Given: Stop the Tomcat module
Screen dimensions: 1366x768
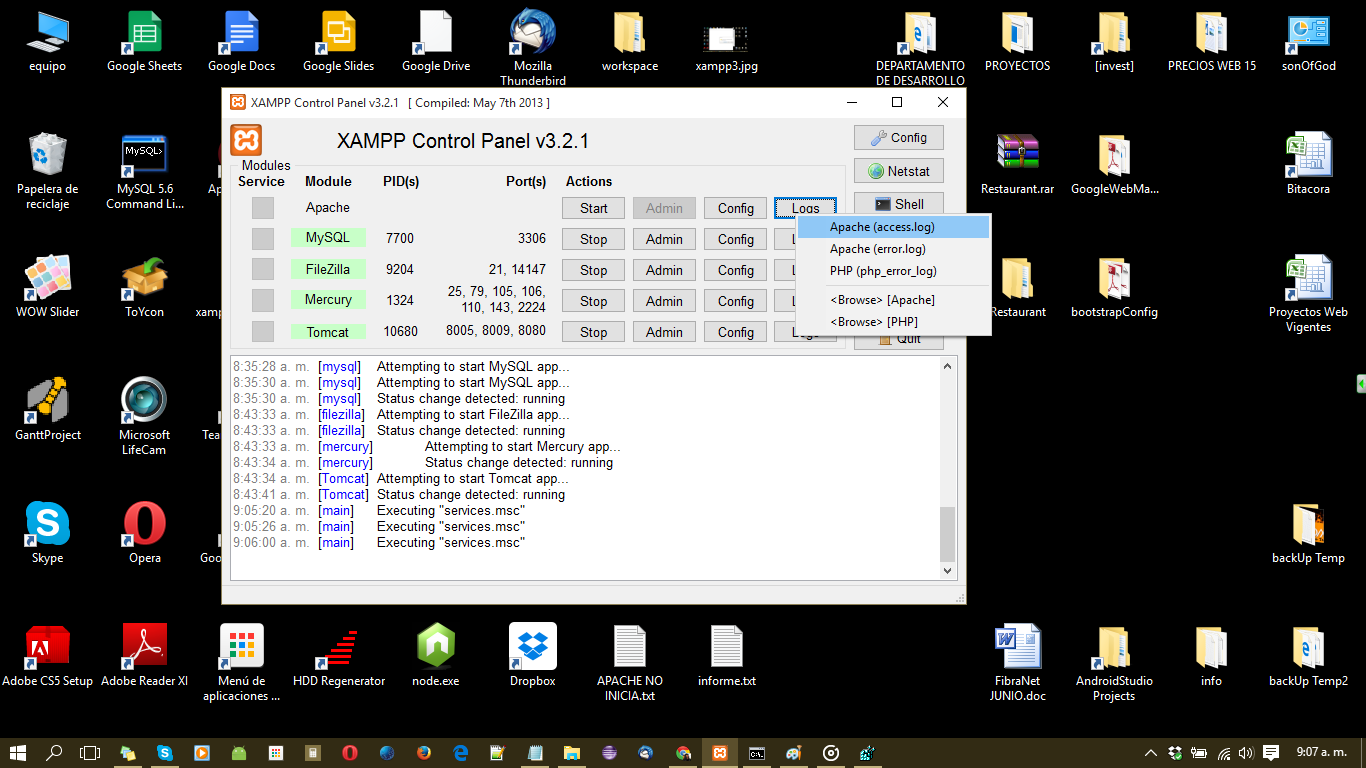Looking at the screenshot, I should point(594,332).
